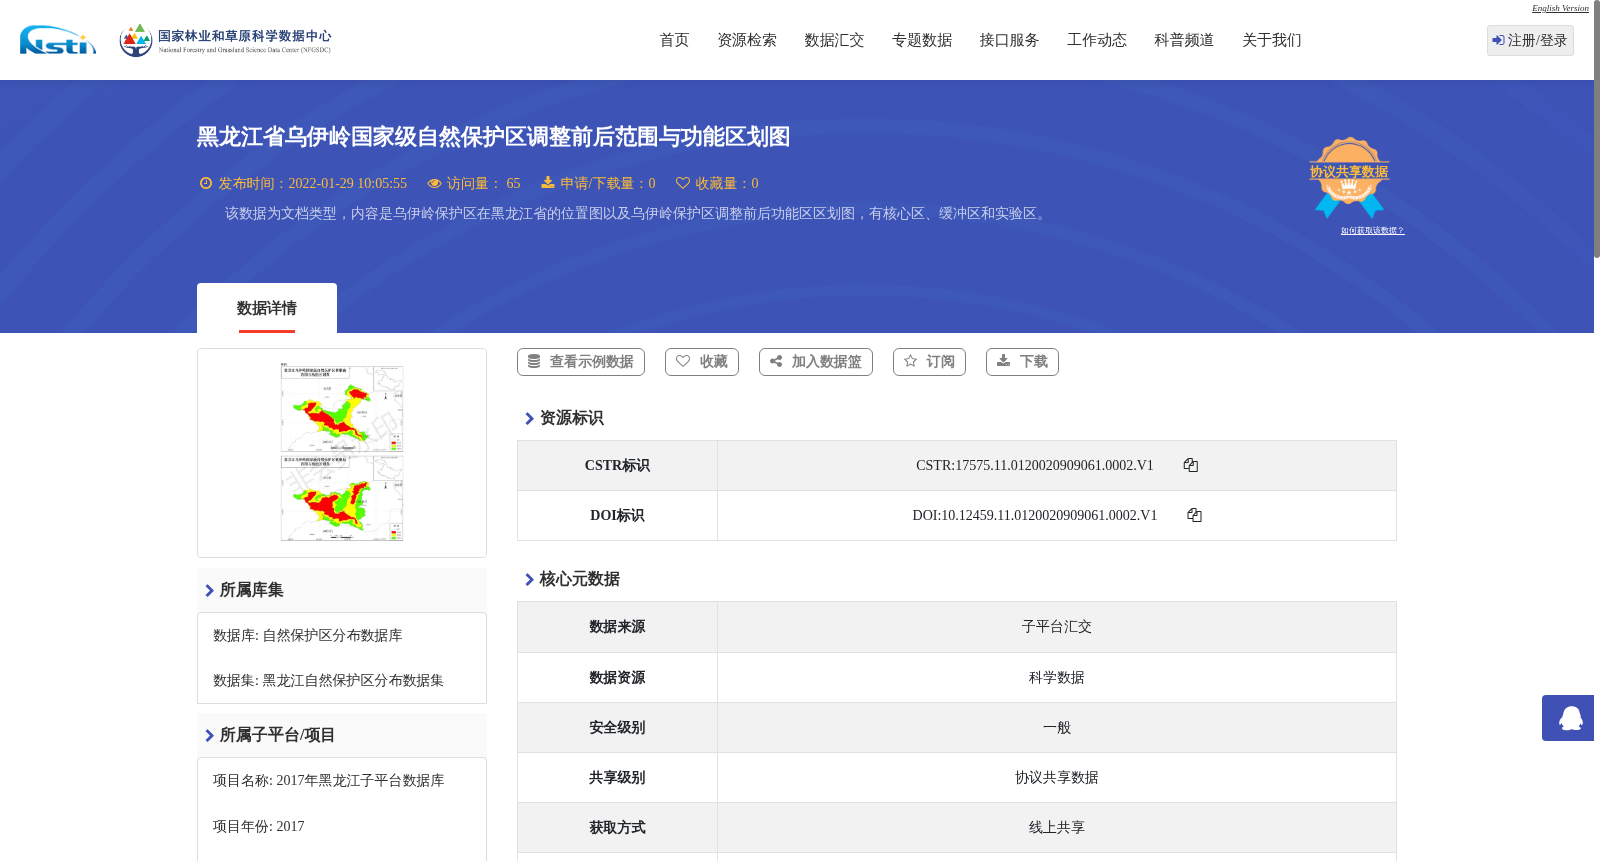Click the dataset title heading
1600x861 pixels.
[x=493, y=137]
